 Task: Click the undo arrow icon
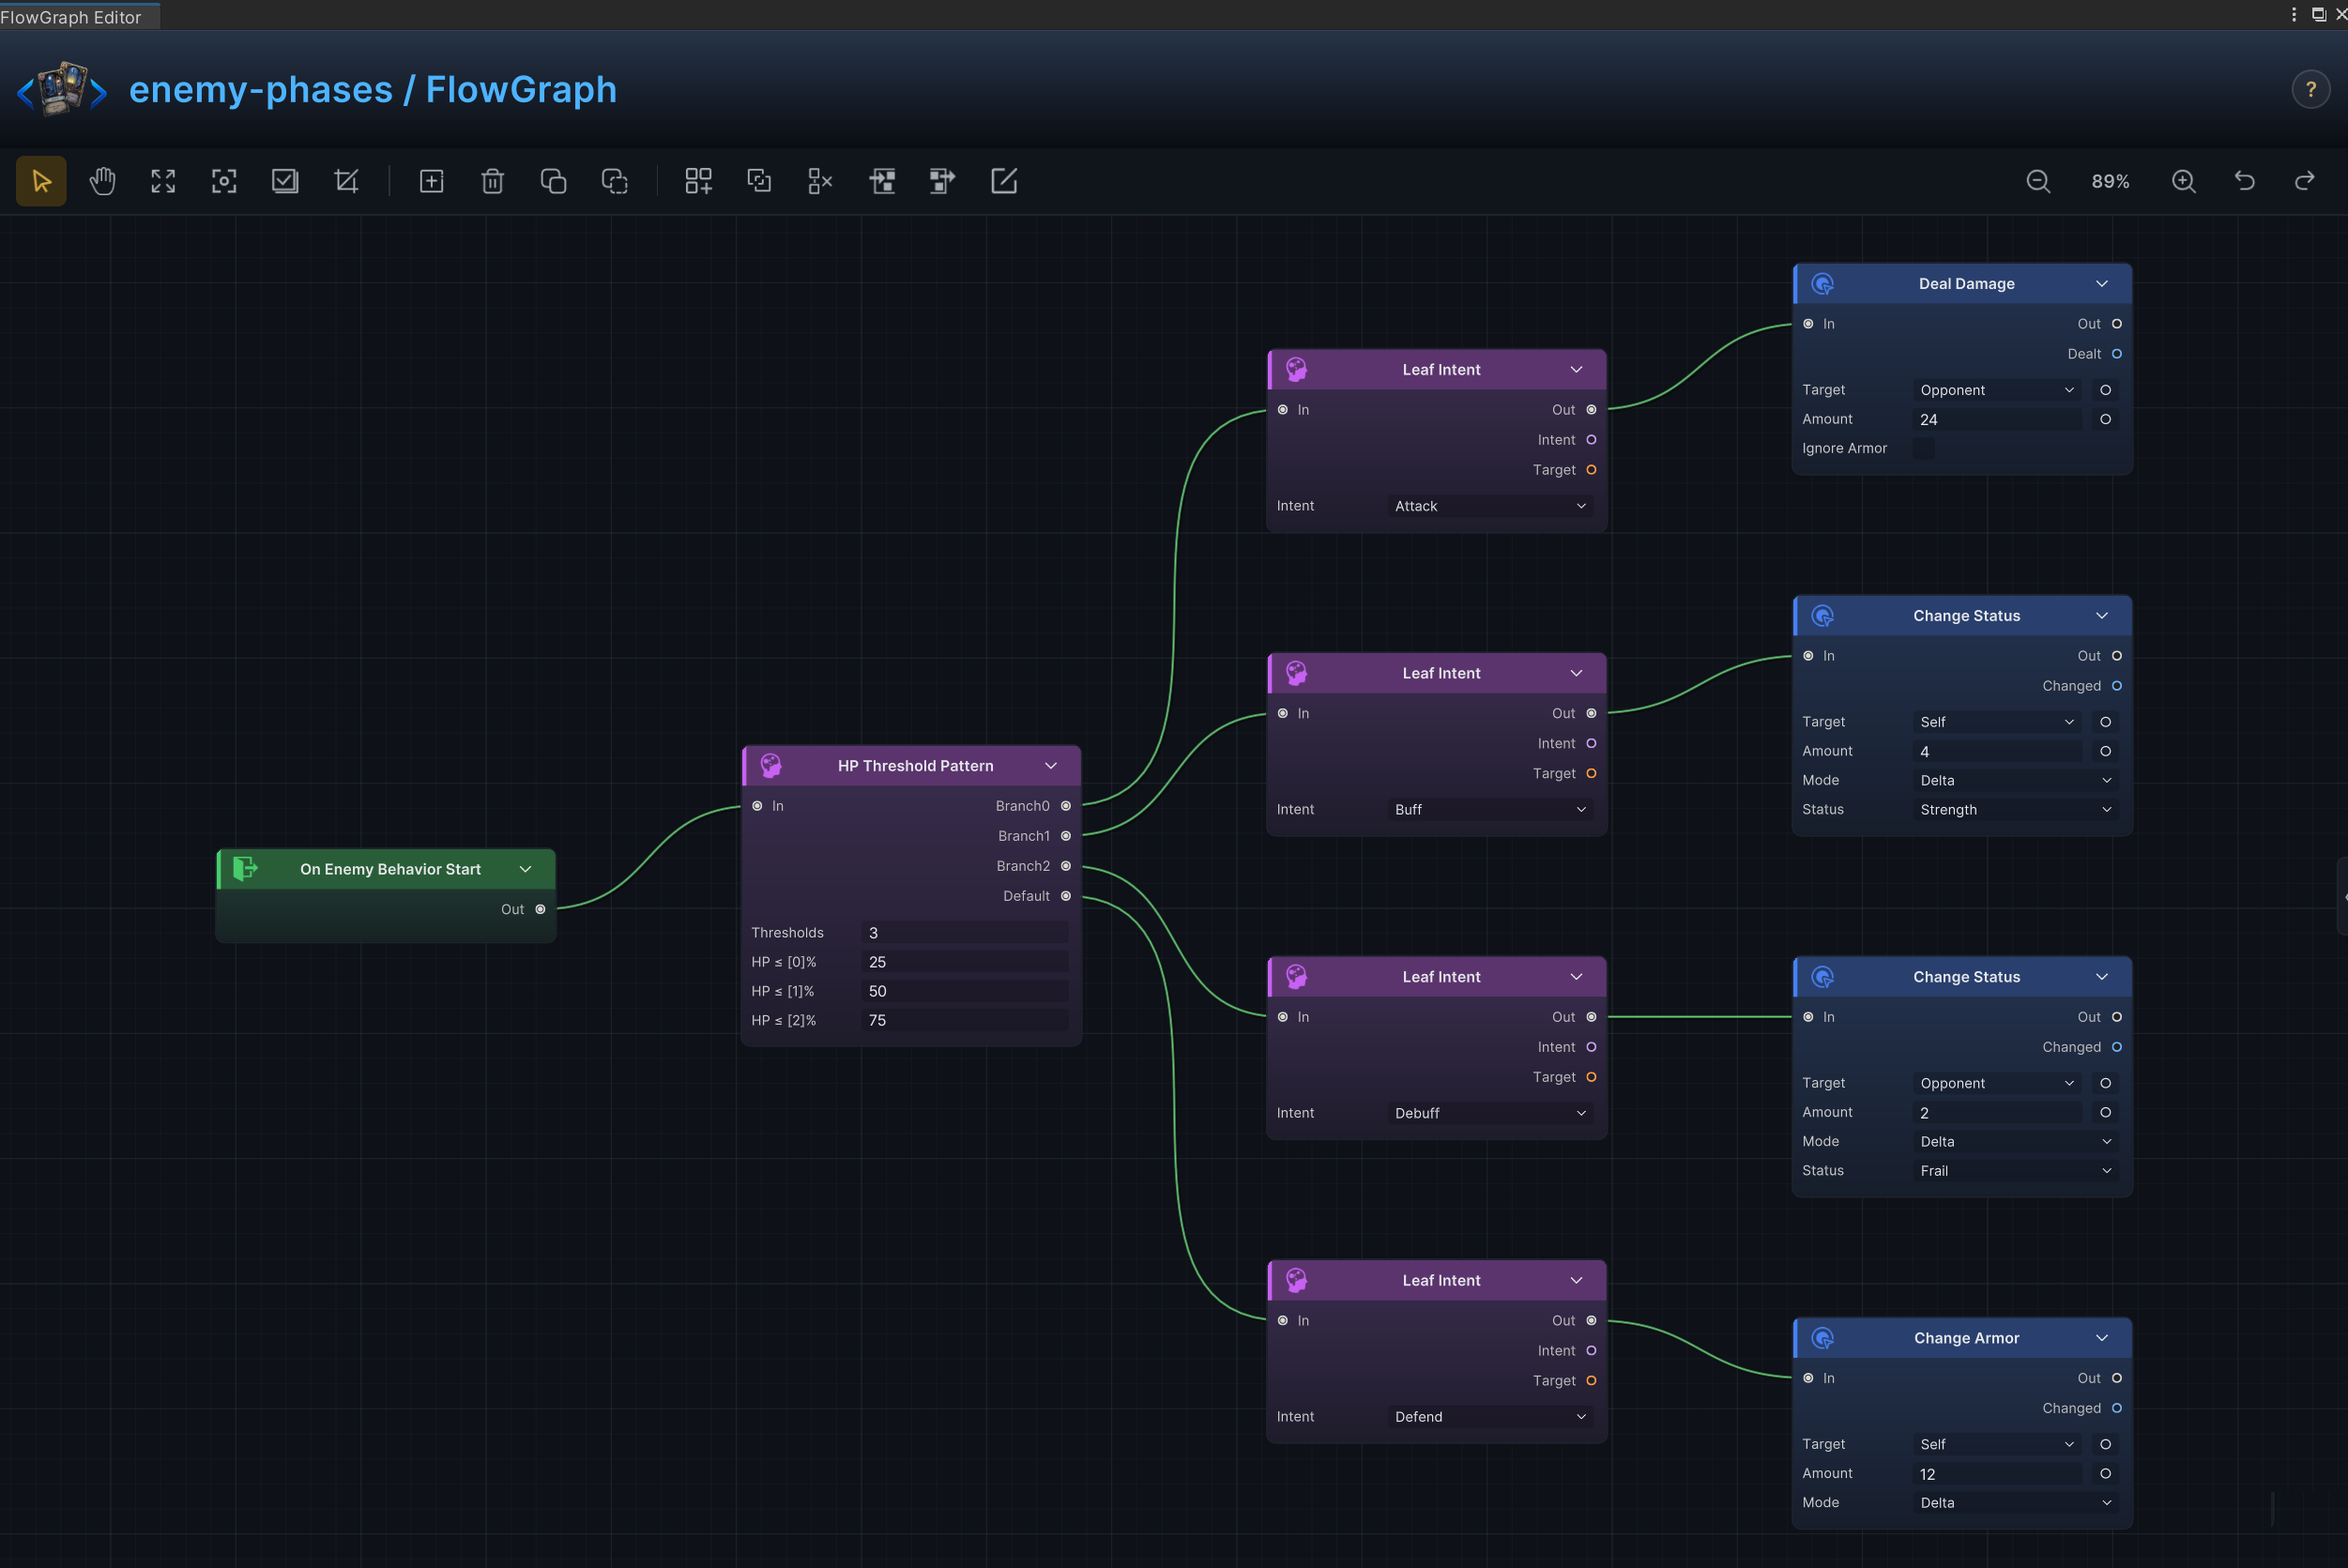coord(2244,181)
